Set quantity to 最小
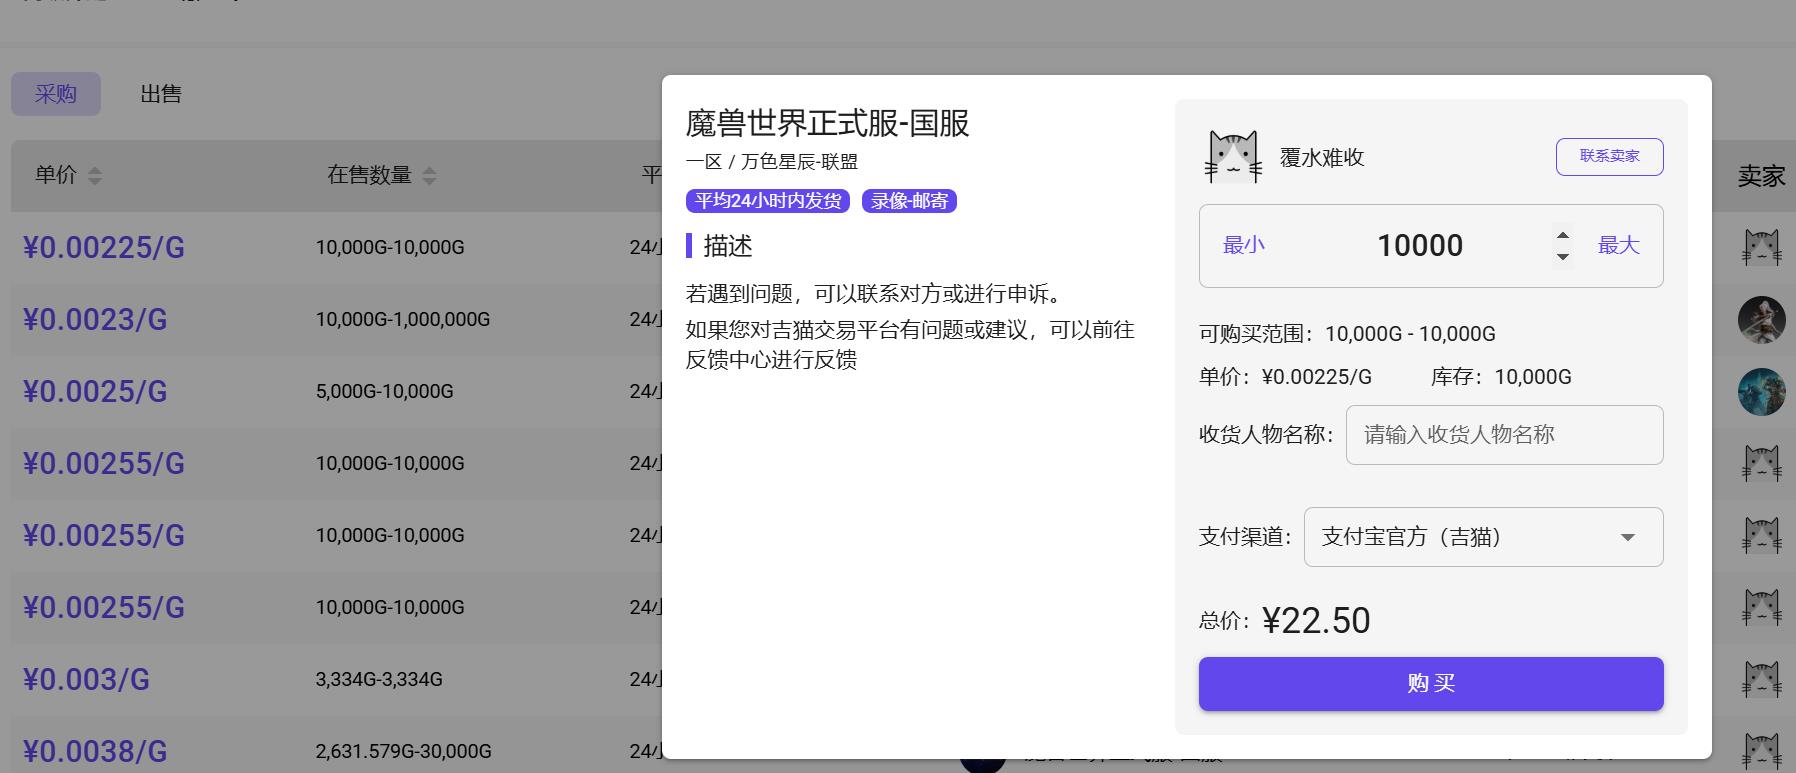The width and height of the screenshot is (1796, 773). click(1244, 245)
